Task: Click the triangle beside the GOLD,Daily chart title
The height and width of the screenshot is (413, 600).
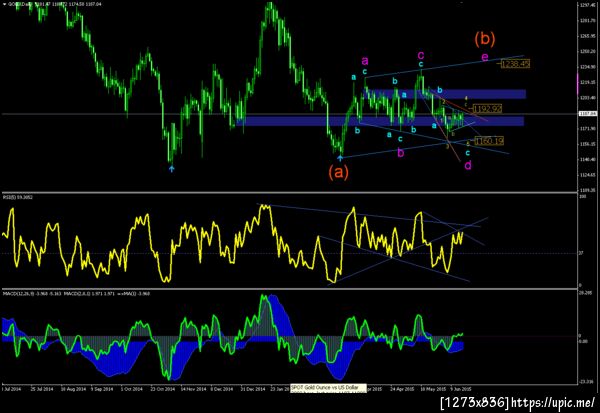Action: click(4, 4)
